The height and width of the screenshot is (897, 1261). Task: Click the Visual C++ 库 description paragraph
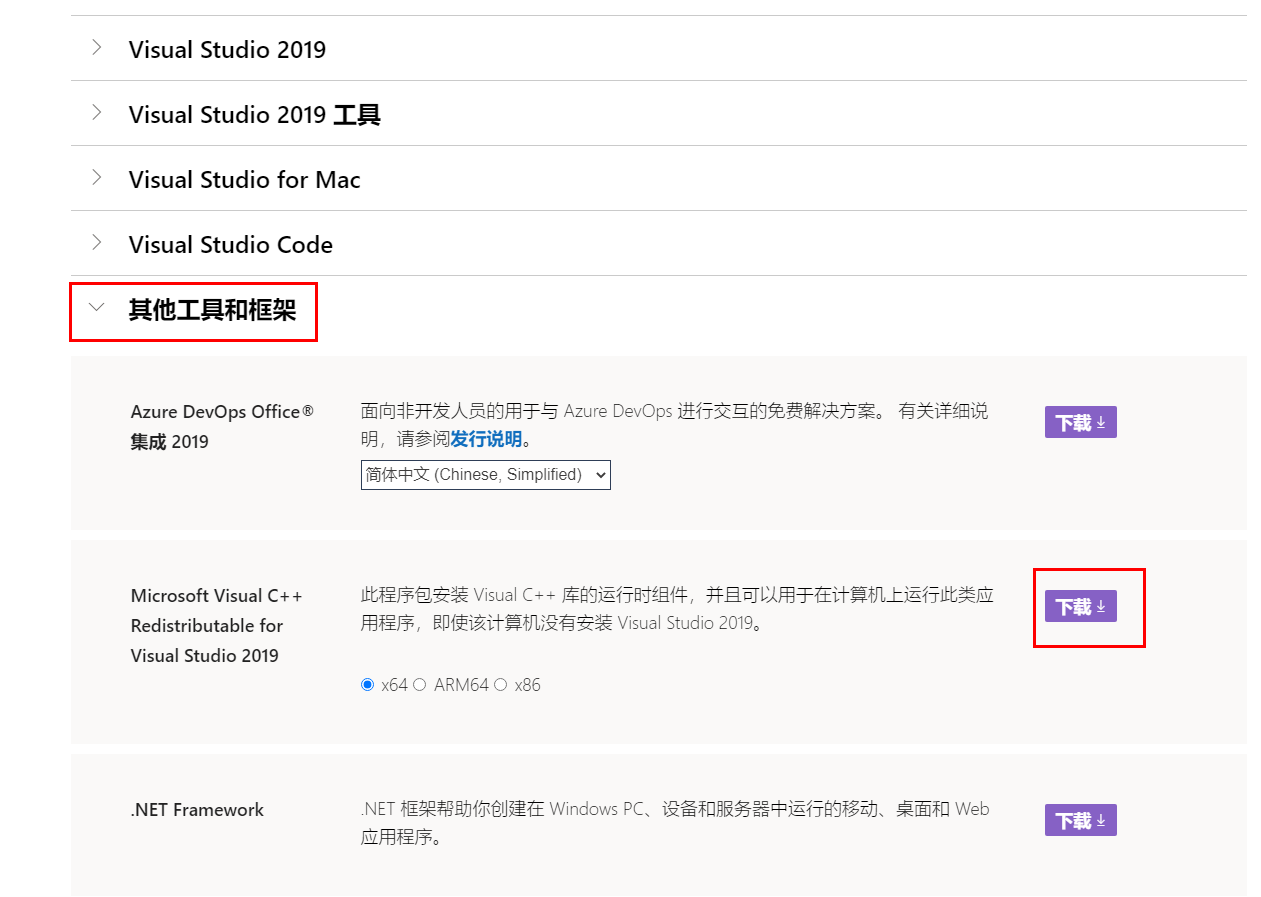pos(677,609)
